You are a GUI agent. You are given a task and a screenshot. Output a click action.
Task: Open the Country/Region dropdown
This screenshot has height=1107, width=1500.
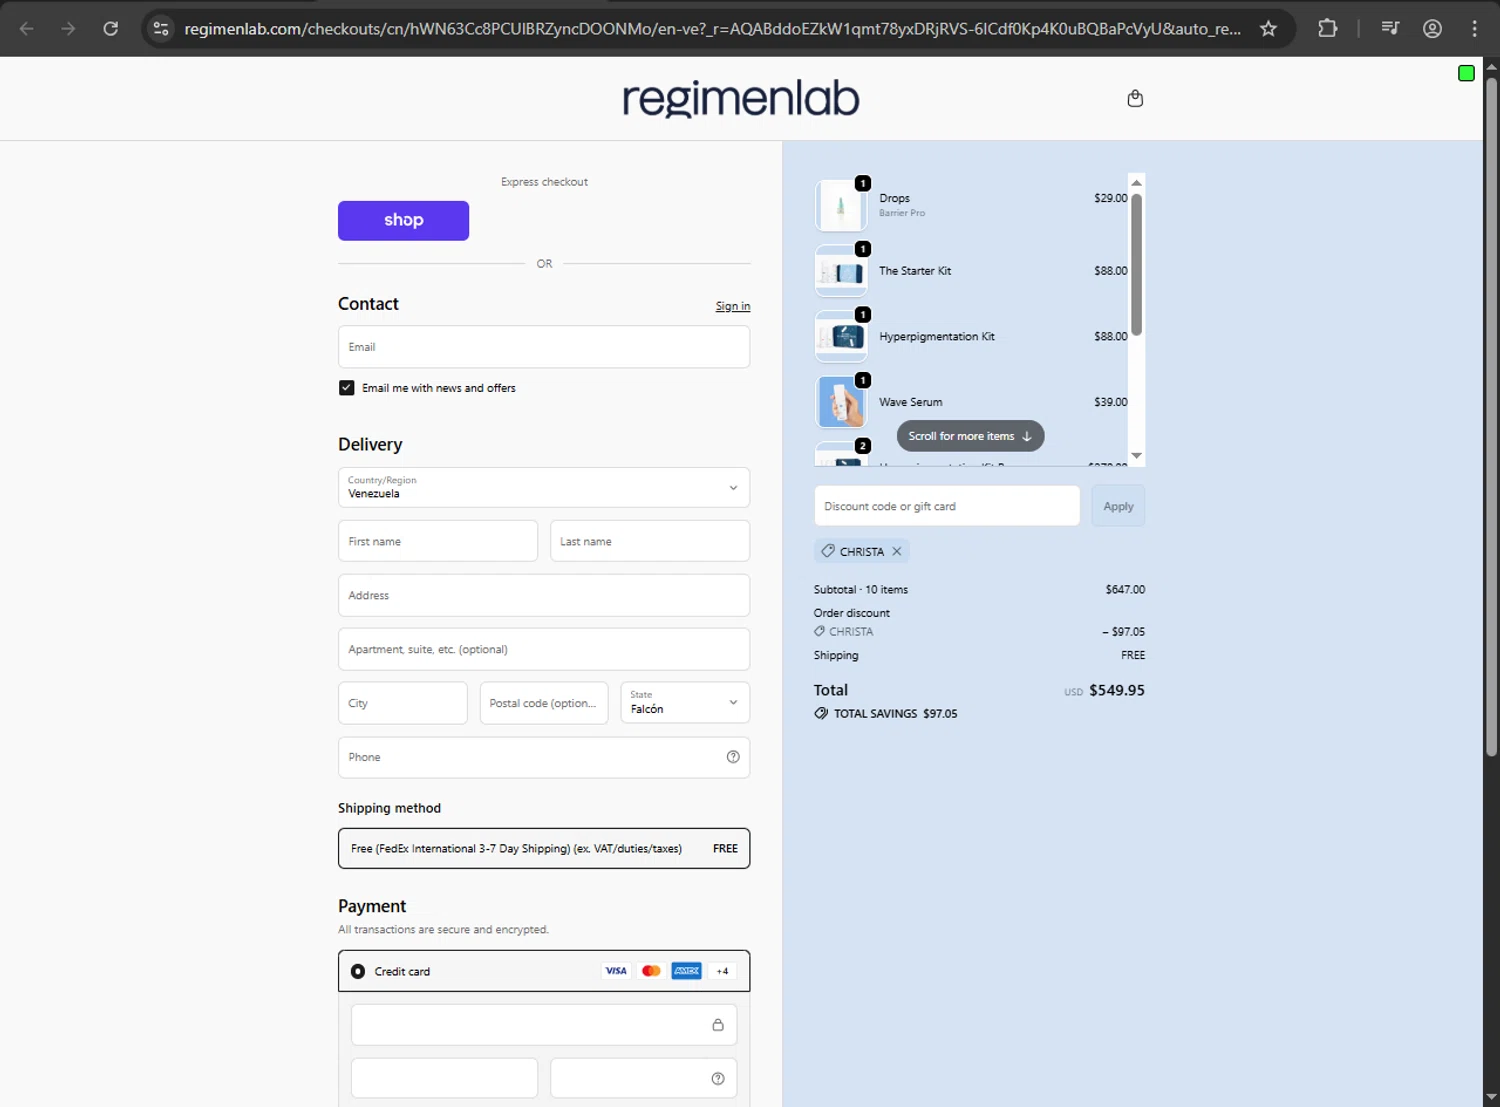coord(544,487)
